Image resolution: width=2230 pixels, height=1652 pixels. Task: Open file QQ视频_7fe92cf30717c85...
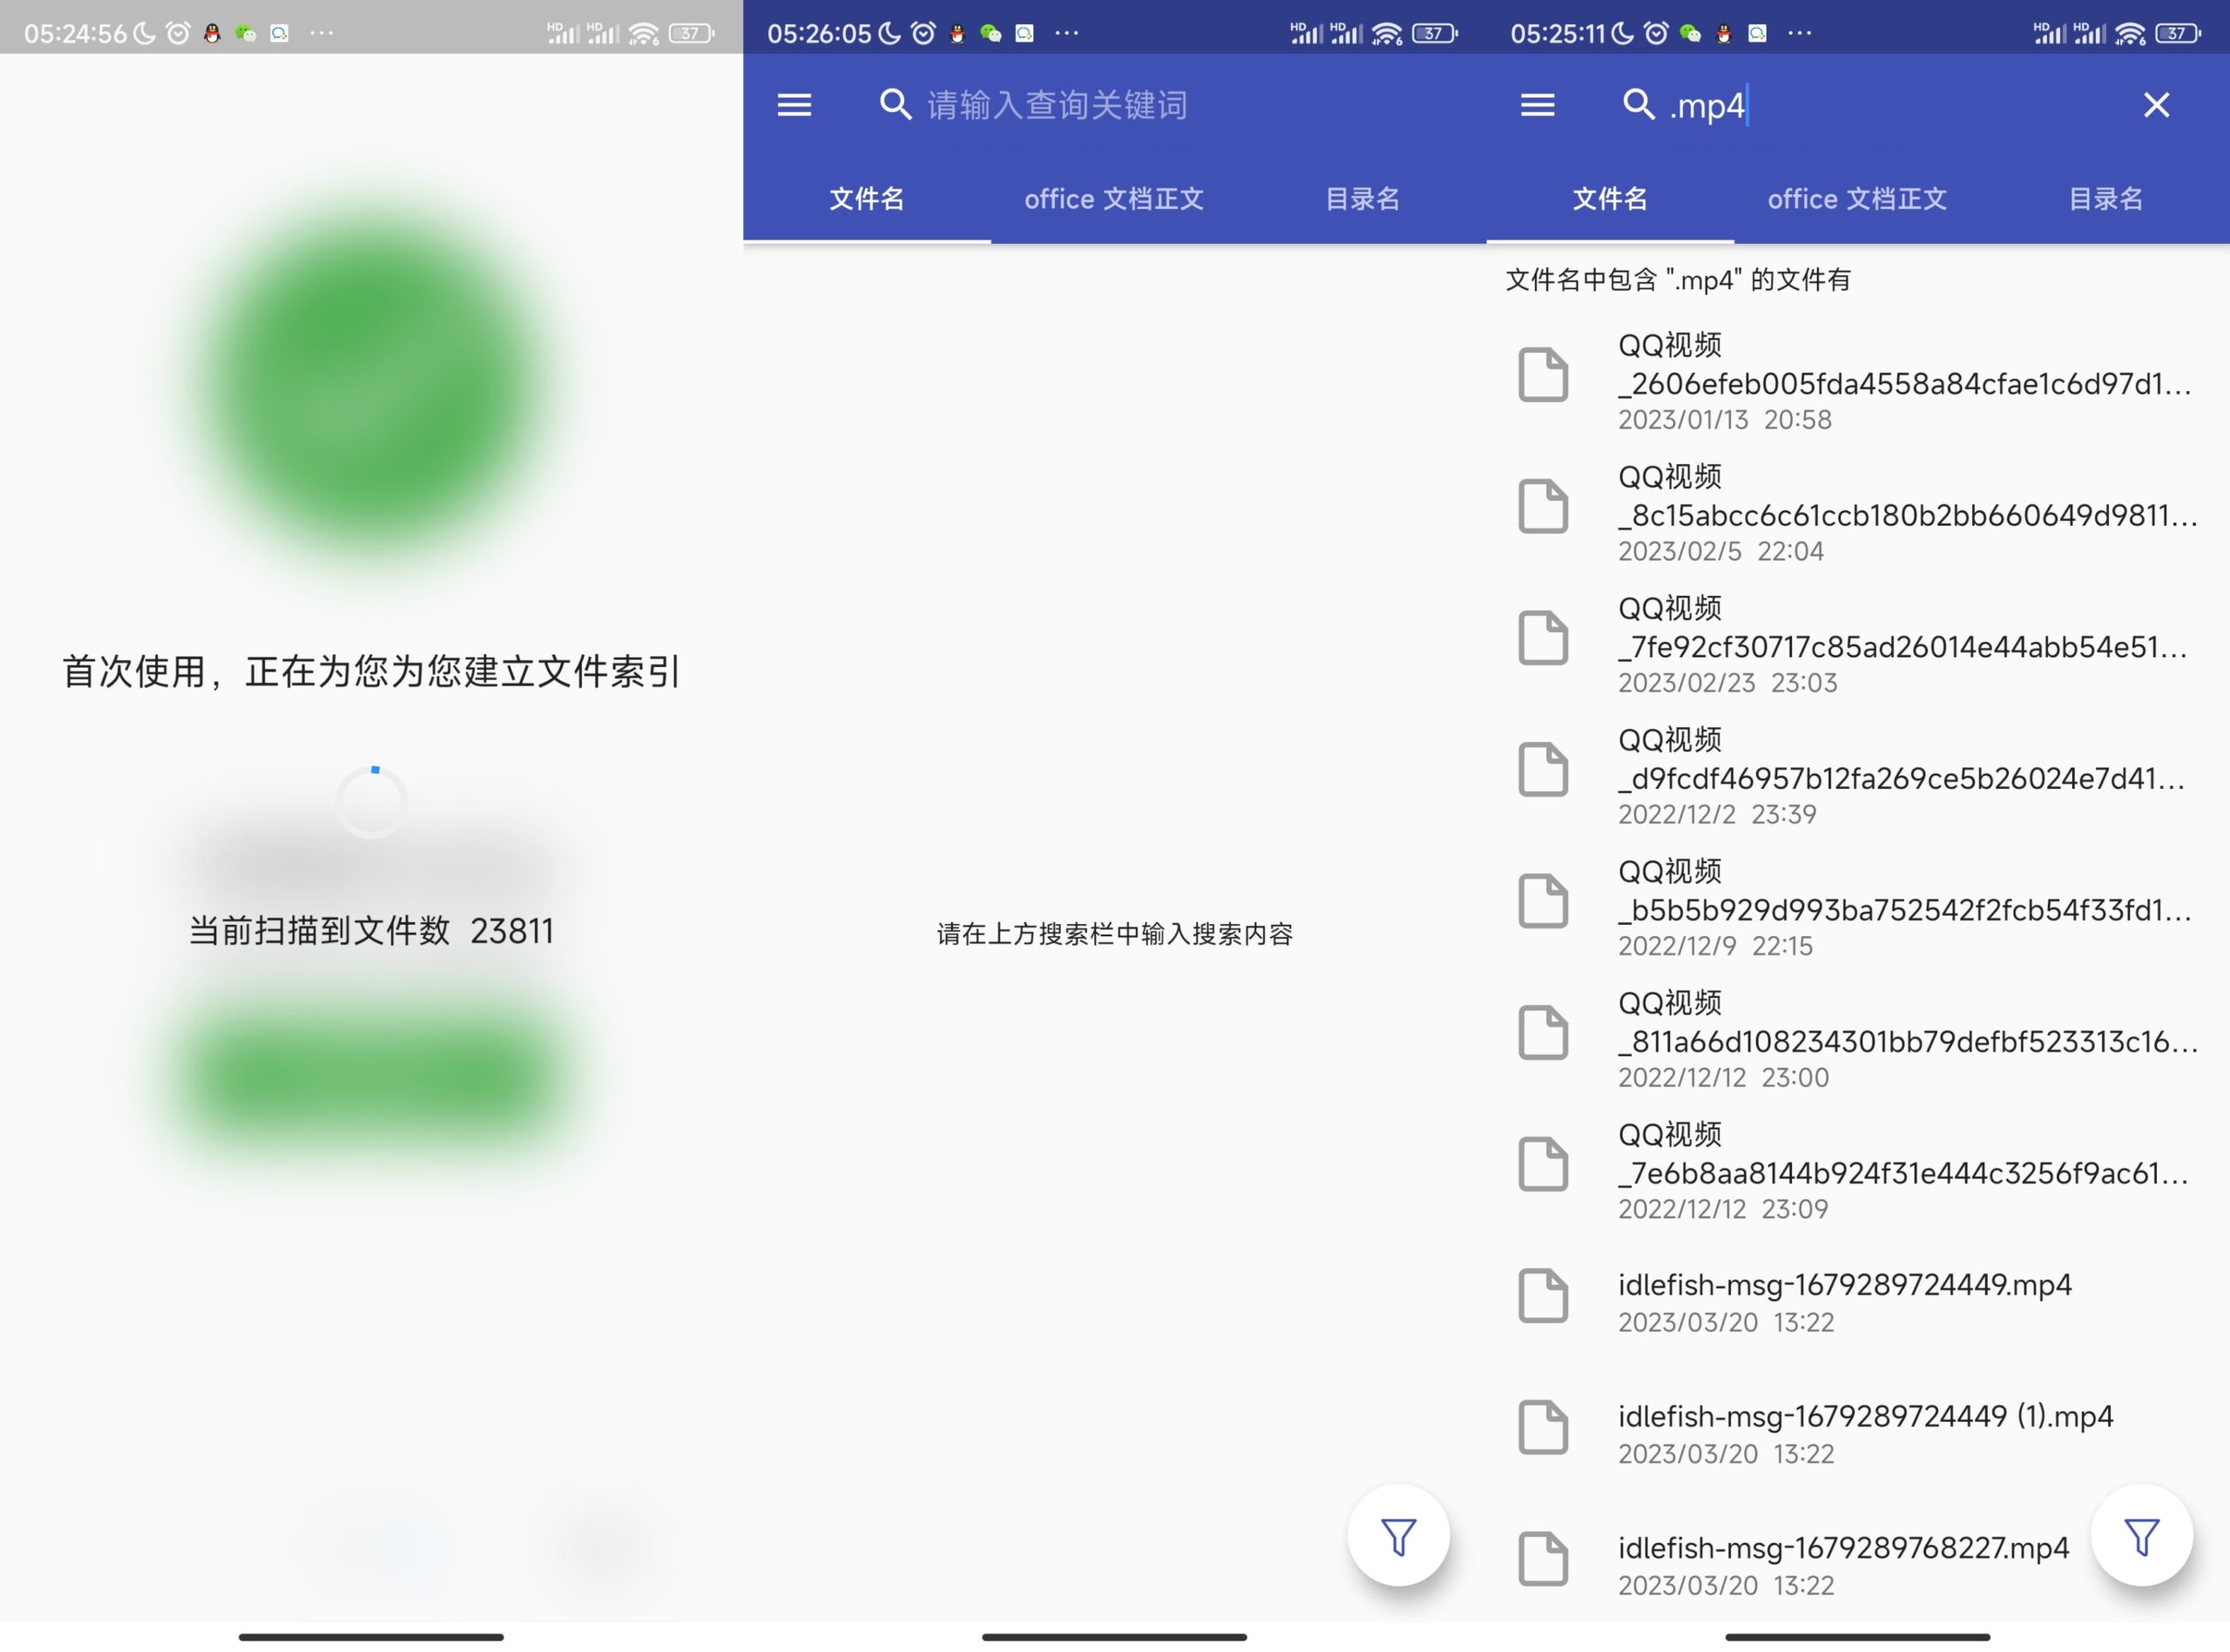pos(1858,644)
